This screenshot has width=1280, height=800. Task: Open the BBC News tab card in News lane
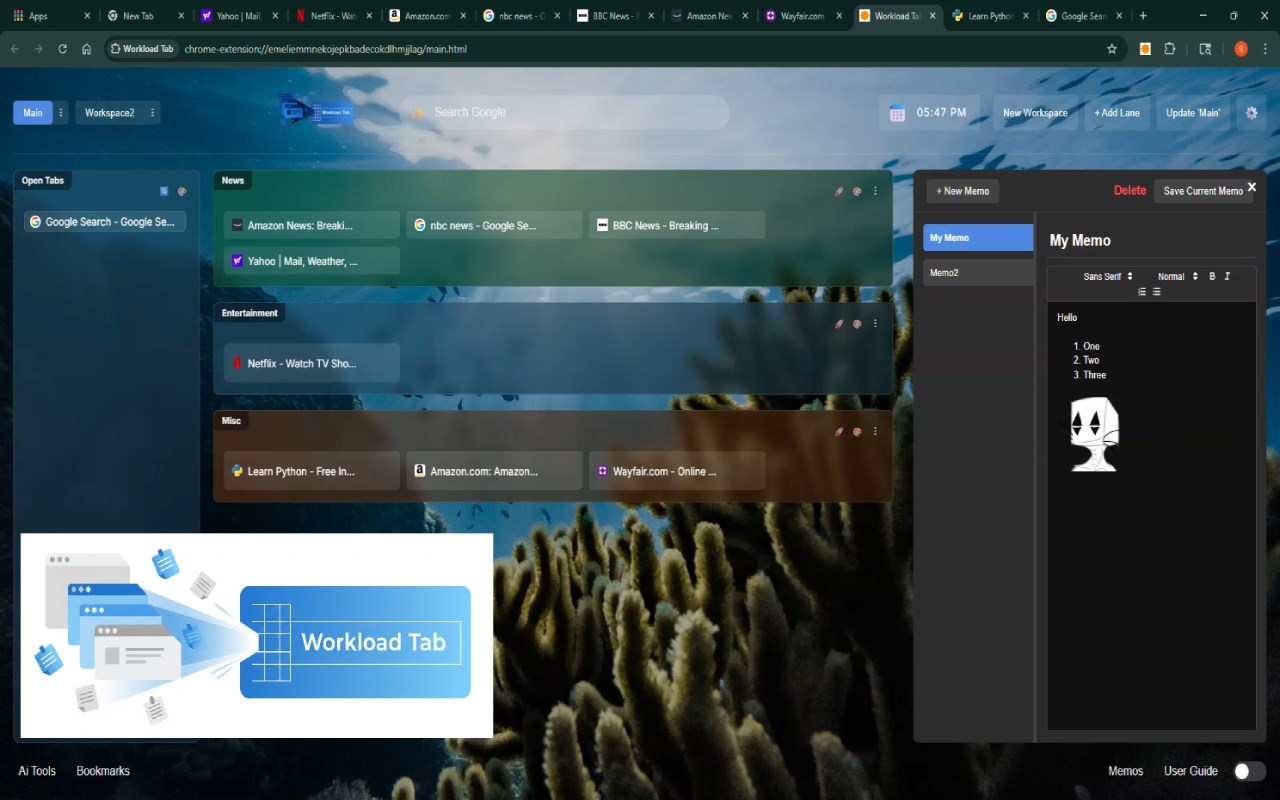click(x=677, y=226)
